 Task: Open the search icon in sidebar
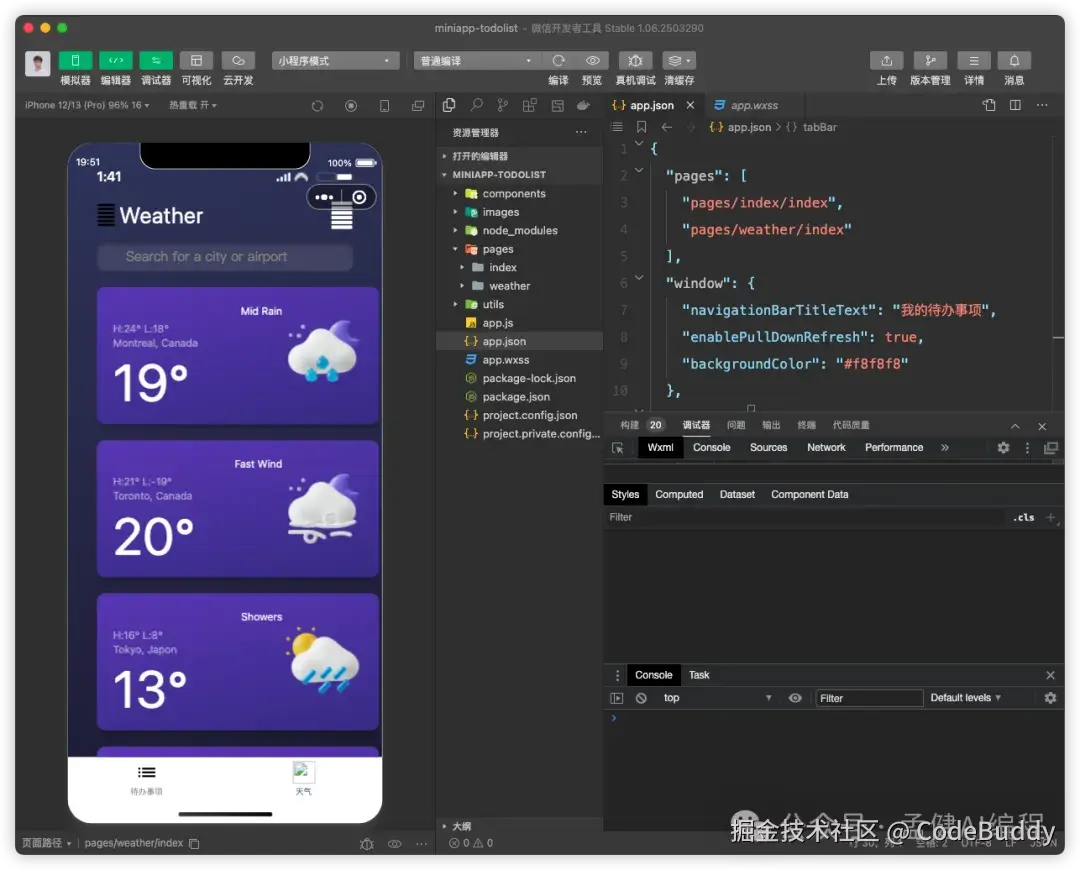(476, 105)
